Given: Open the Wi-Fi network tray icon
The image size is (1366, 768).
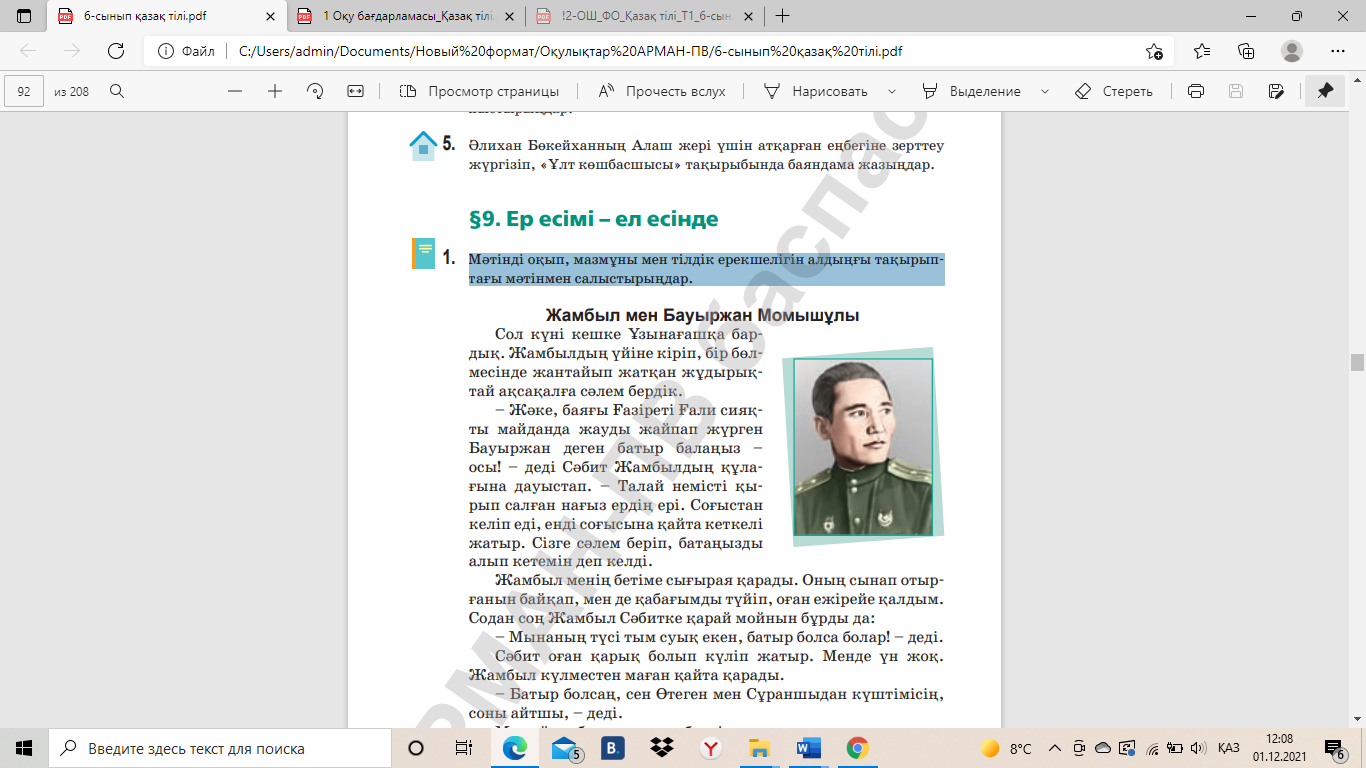Looking at the screenshot, I should point(1152,748).
